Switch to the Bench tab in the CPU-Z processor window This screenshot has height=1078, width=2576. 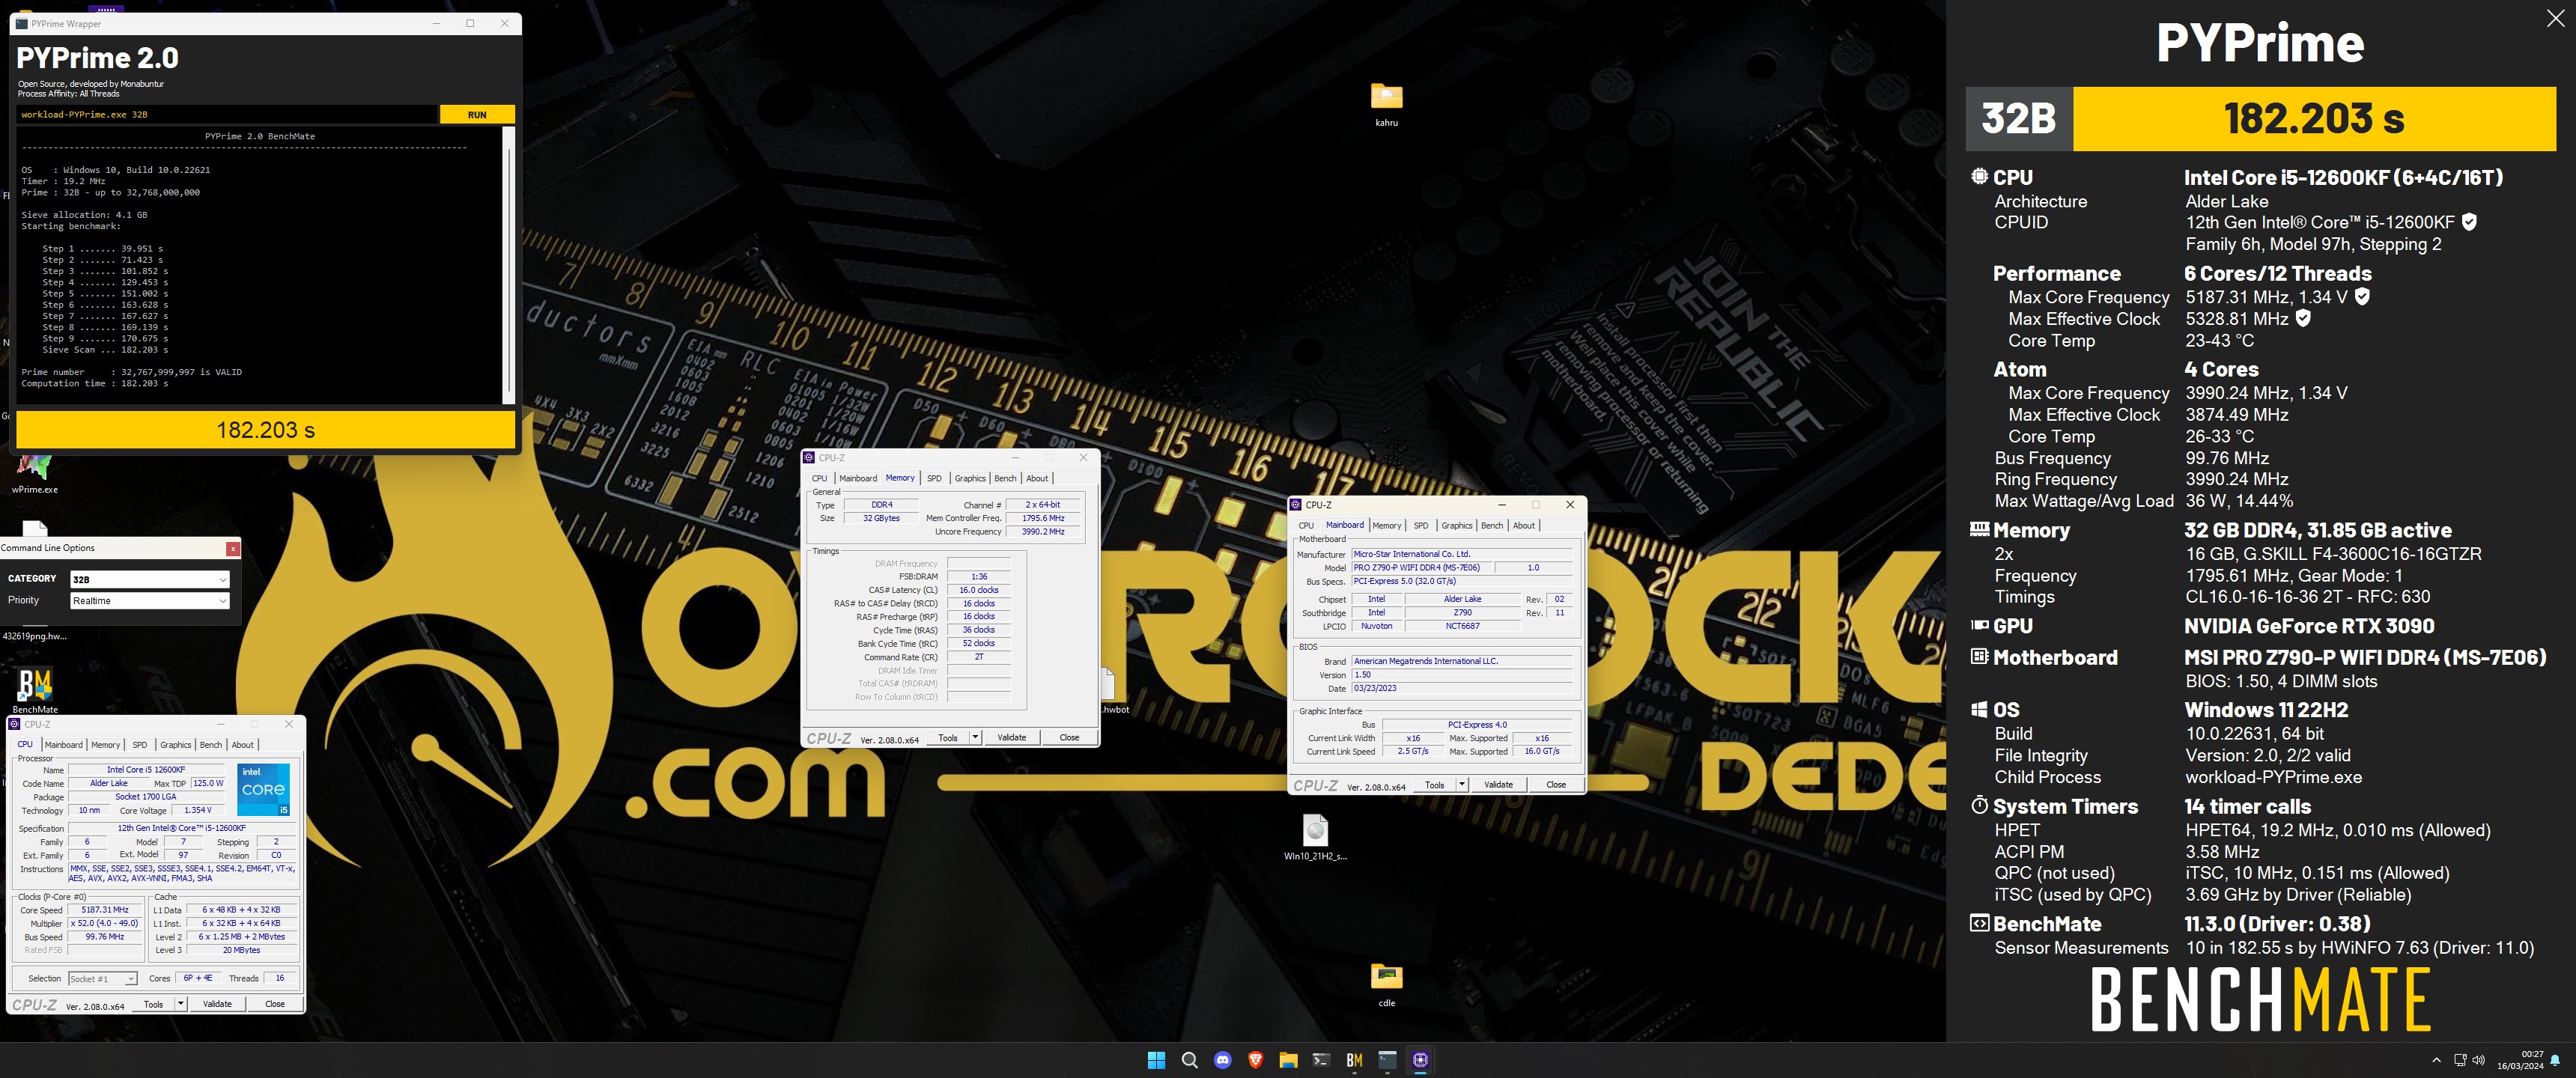pos(211,744)
